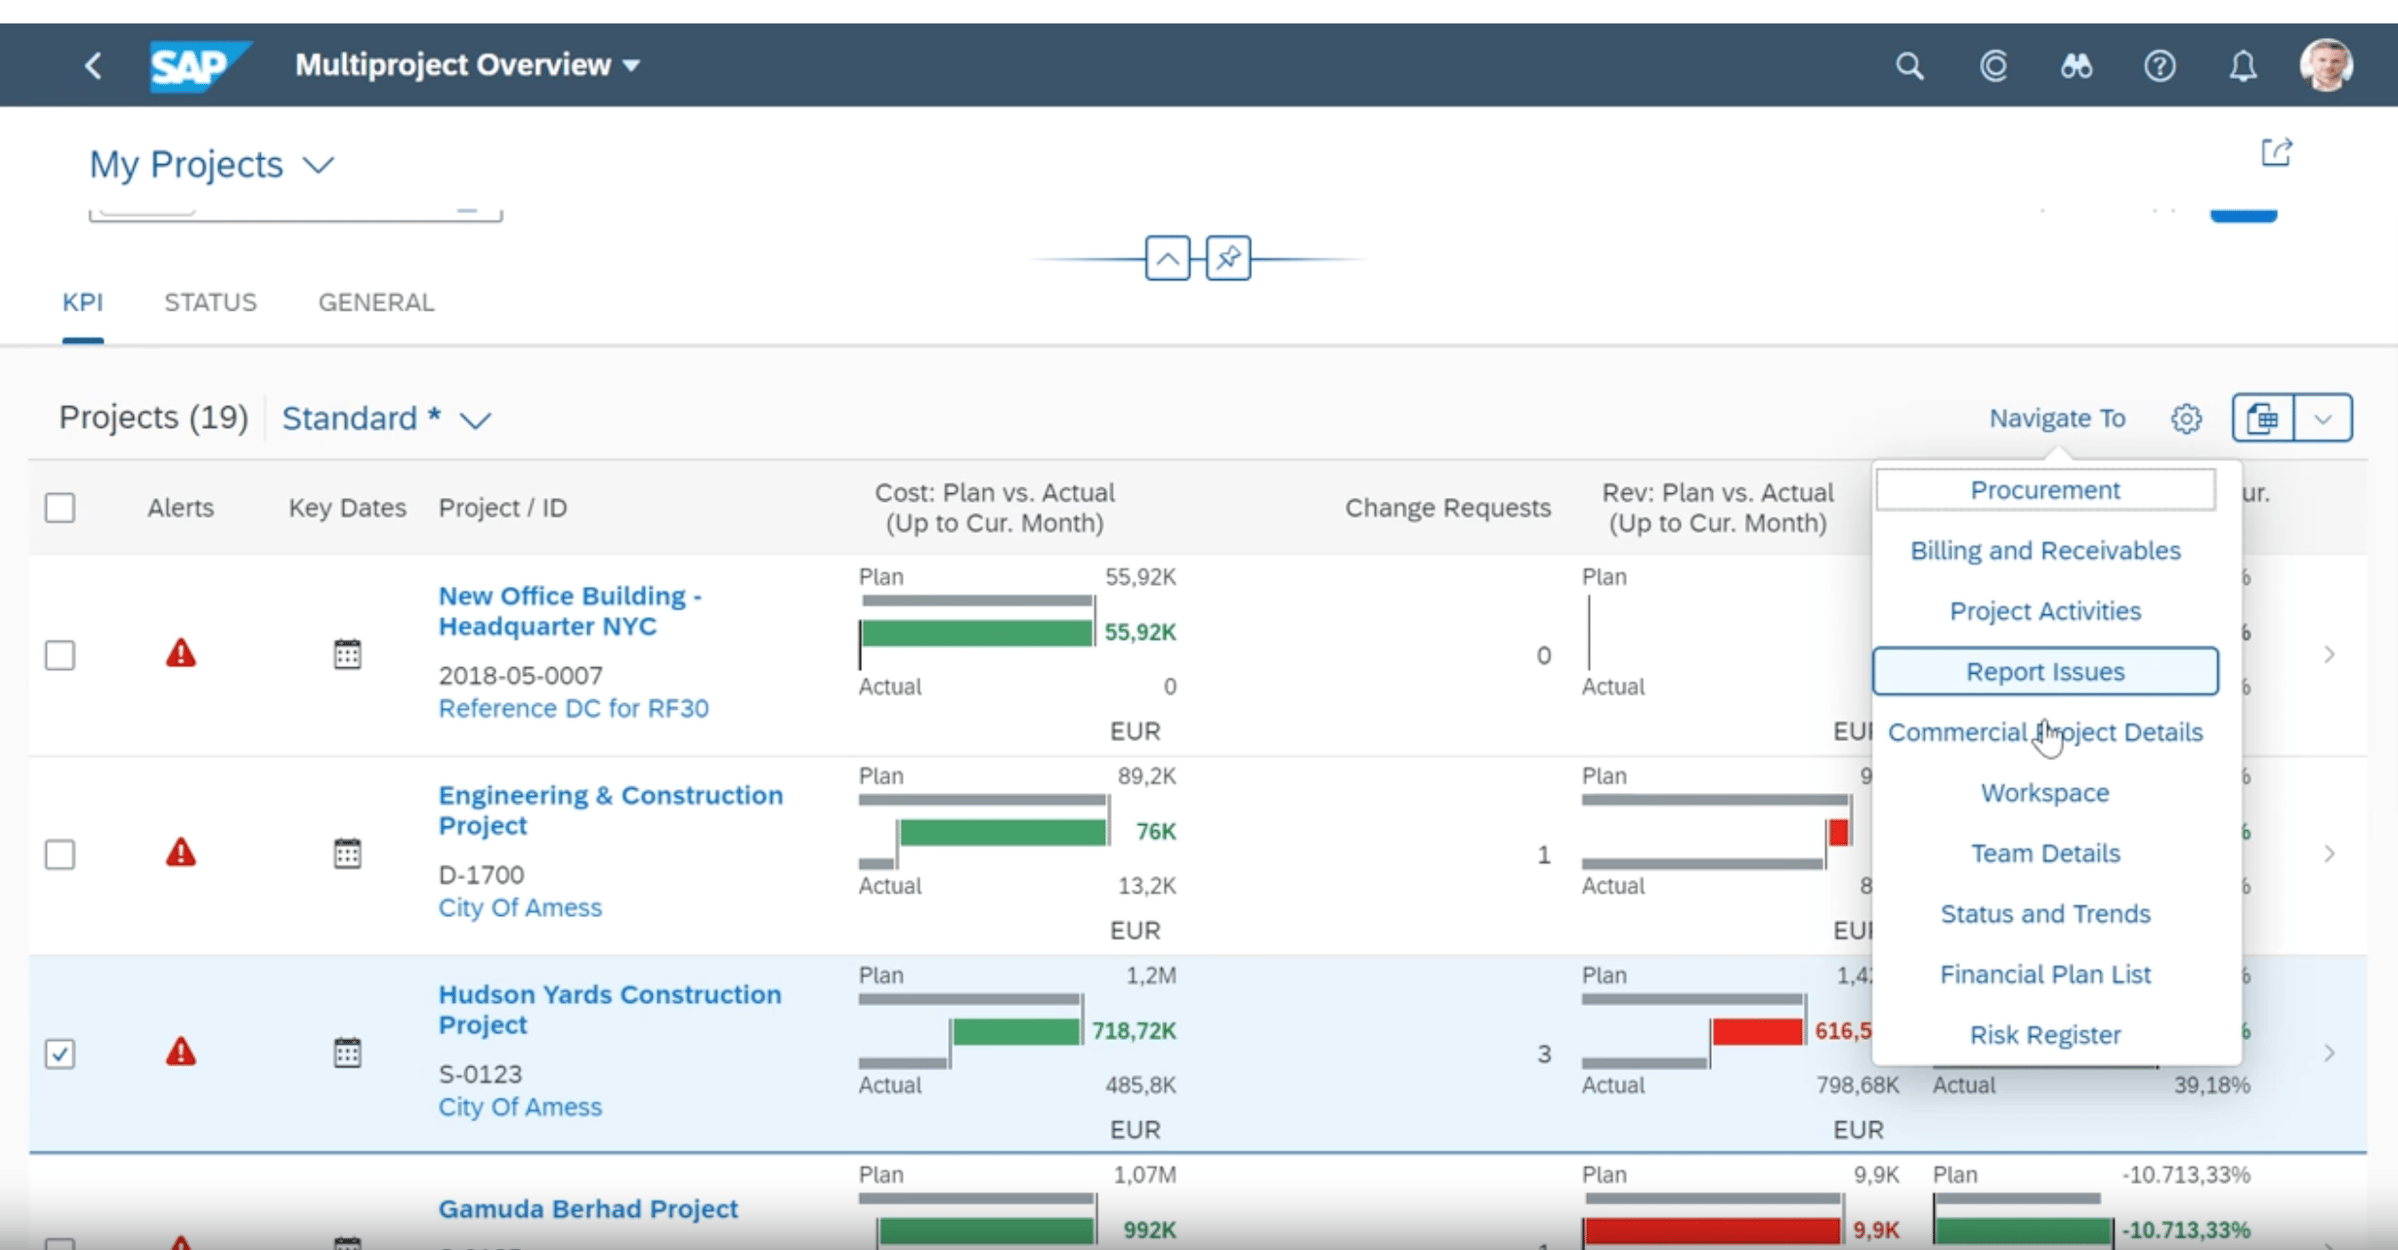
Task: Select the New Office Building row checkbox
Action: (x=60, y=656)
